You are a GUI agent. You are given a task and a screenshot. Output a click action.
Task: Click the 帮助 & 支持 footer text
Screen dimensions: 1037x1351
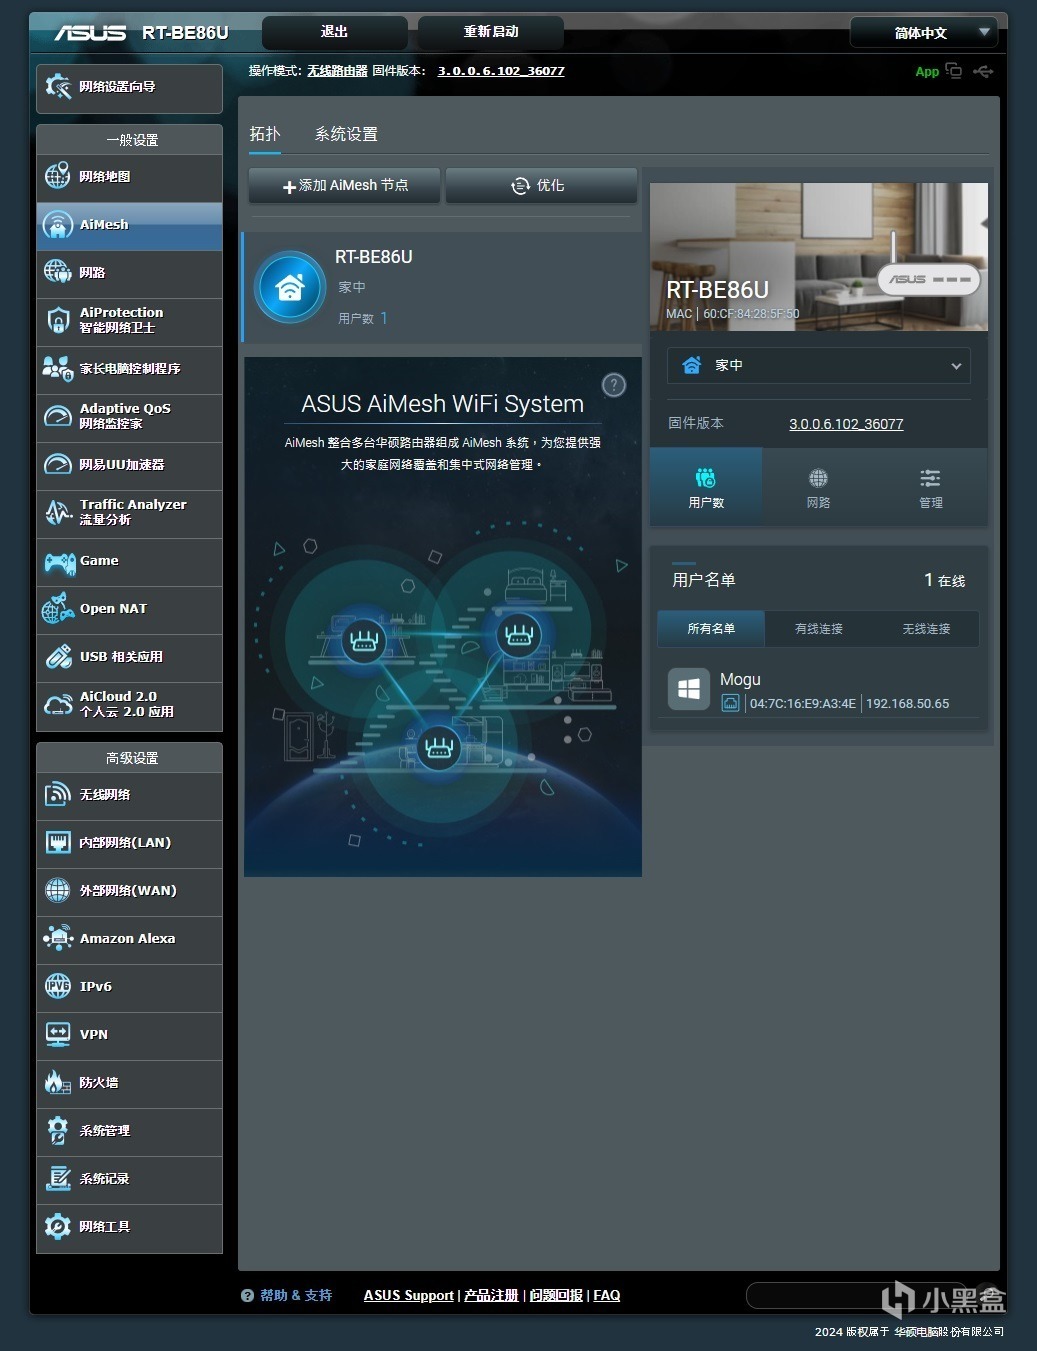296,1295
